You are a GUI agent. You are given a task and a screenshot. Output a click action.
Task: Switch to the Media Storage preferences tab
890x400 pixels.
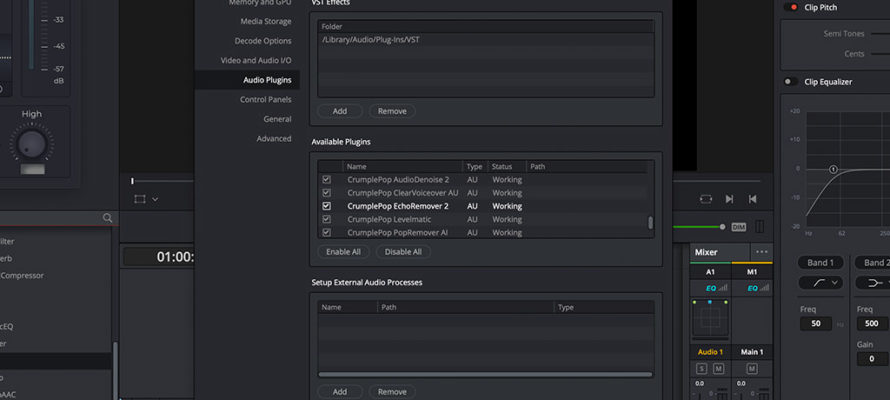click(x=266, y=22)
